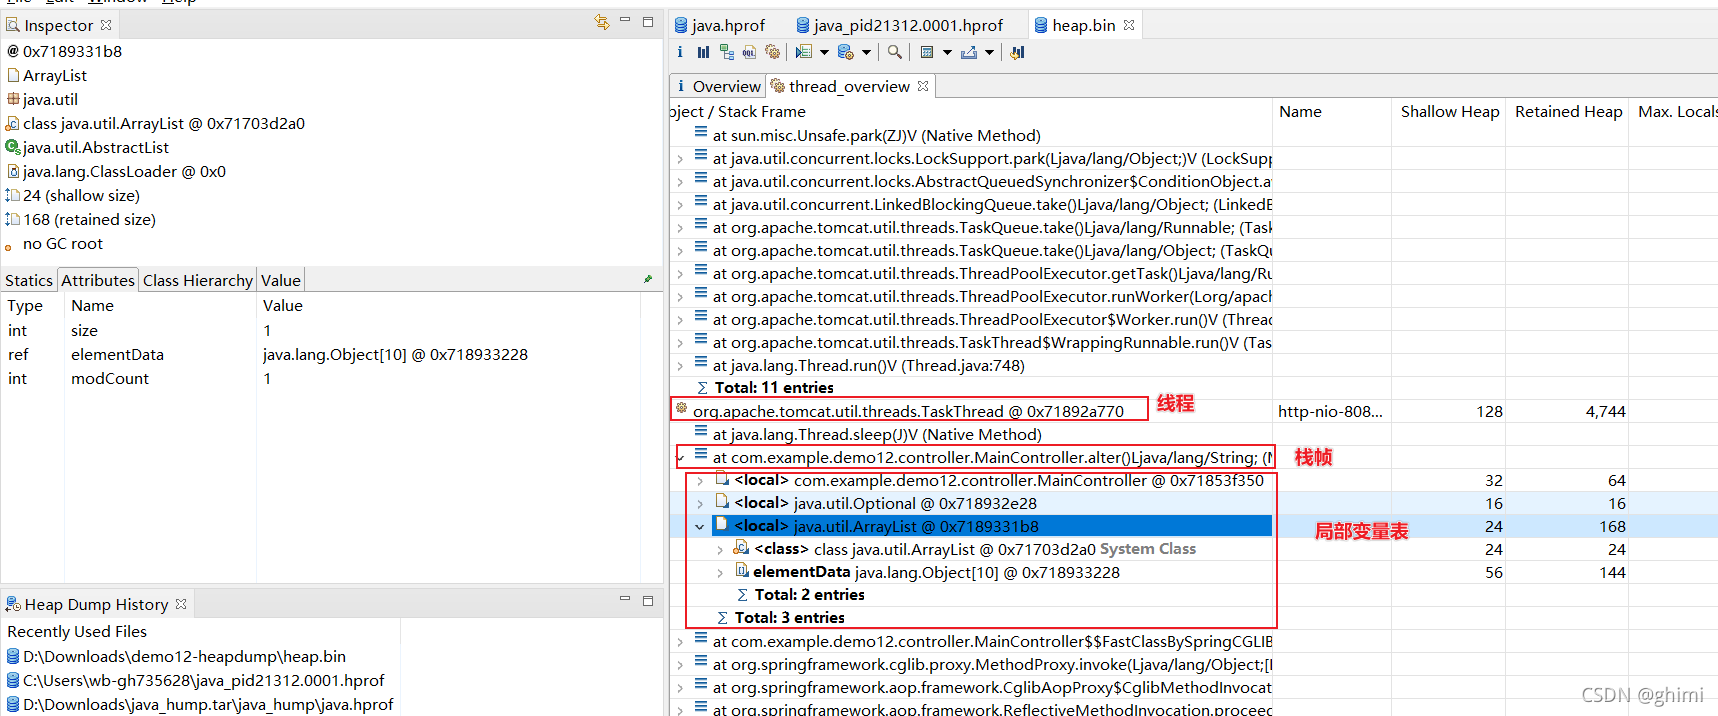The image size is (1718, 716).
Task: Select the modCount attribute row
Action: (x=320, y=379)
